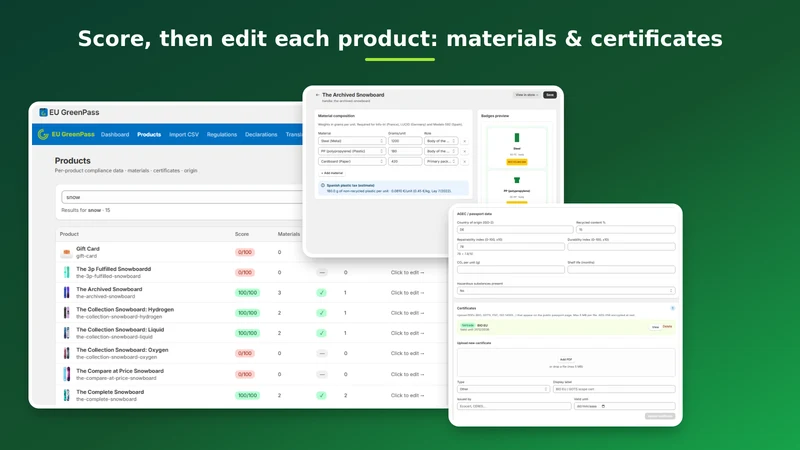Open the Steel (Metal) material dropdown

click(352, 141)
